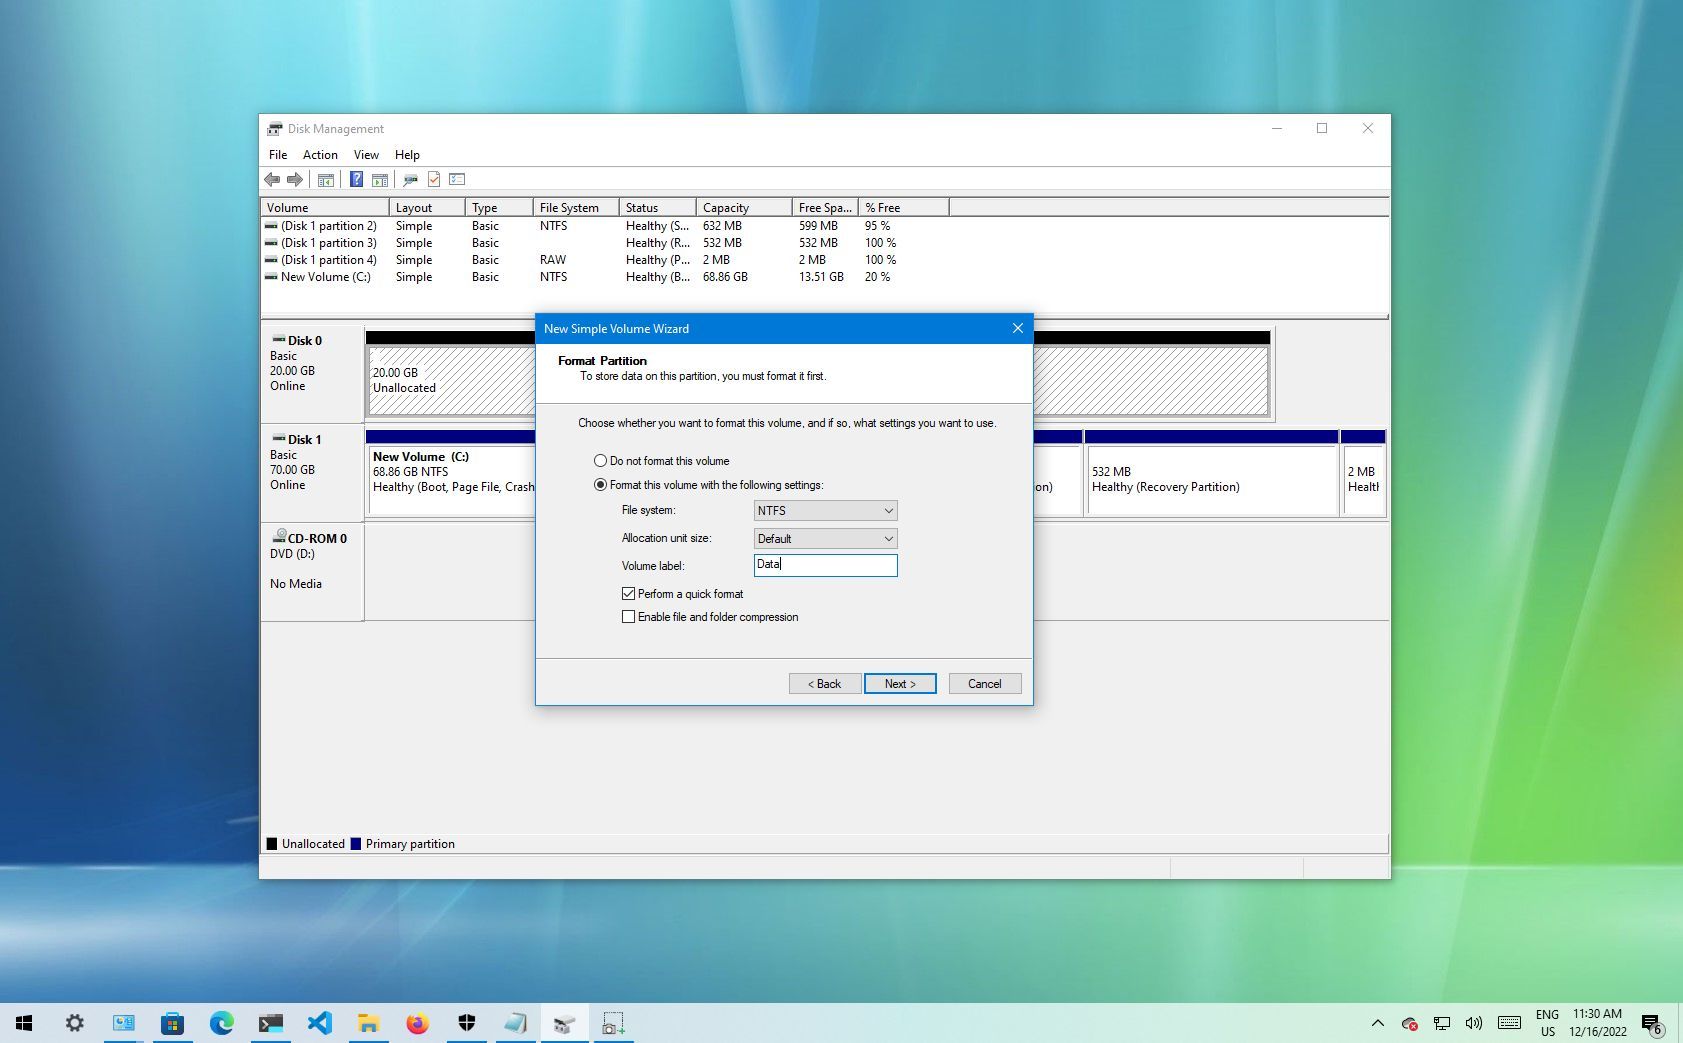Click the Forward navigation arrow in the toolbar

[x=294, y=179]
